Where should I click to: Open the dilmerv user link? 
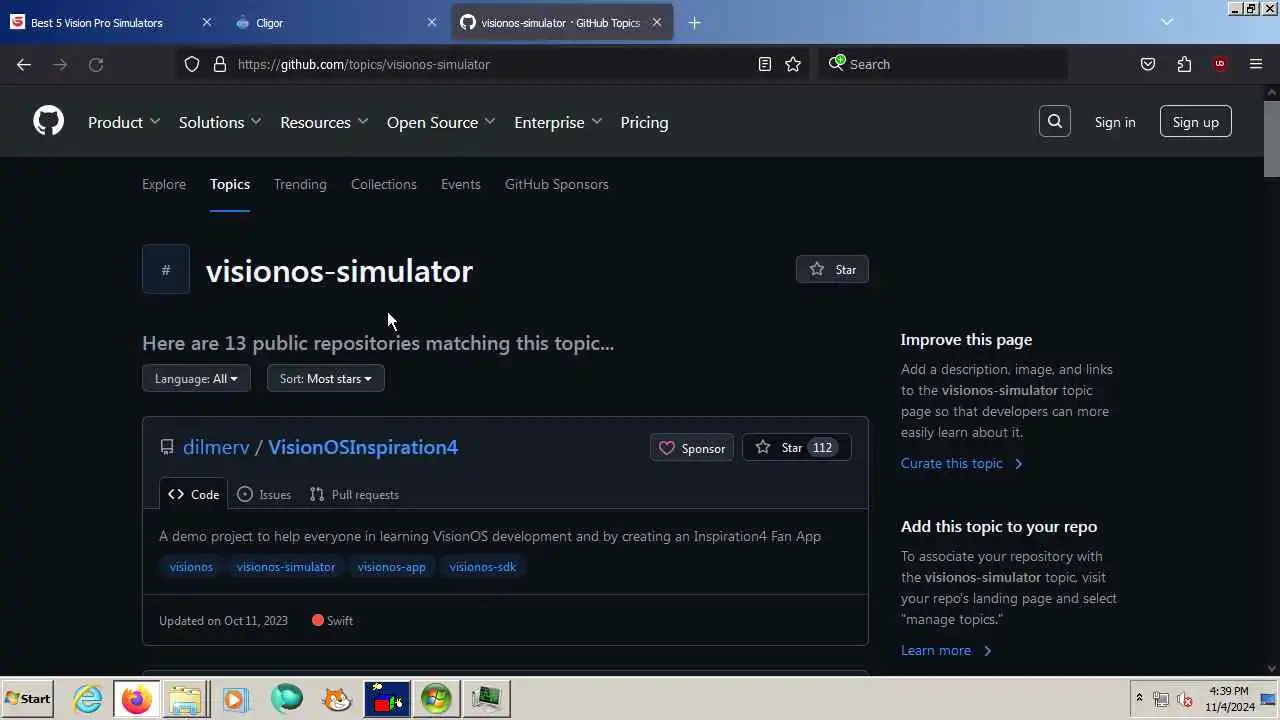coord(216,447)
